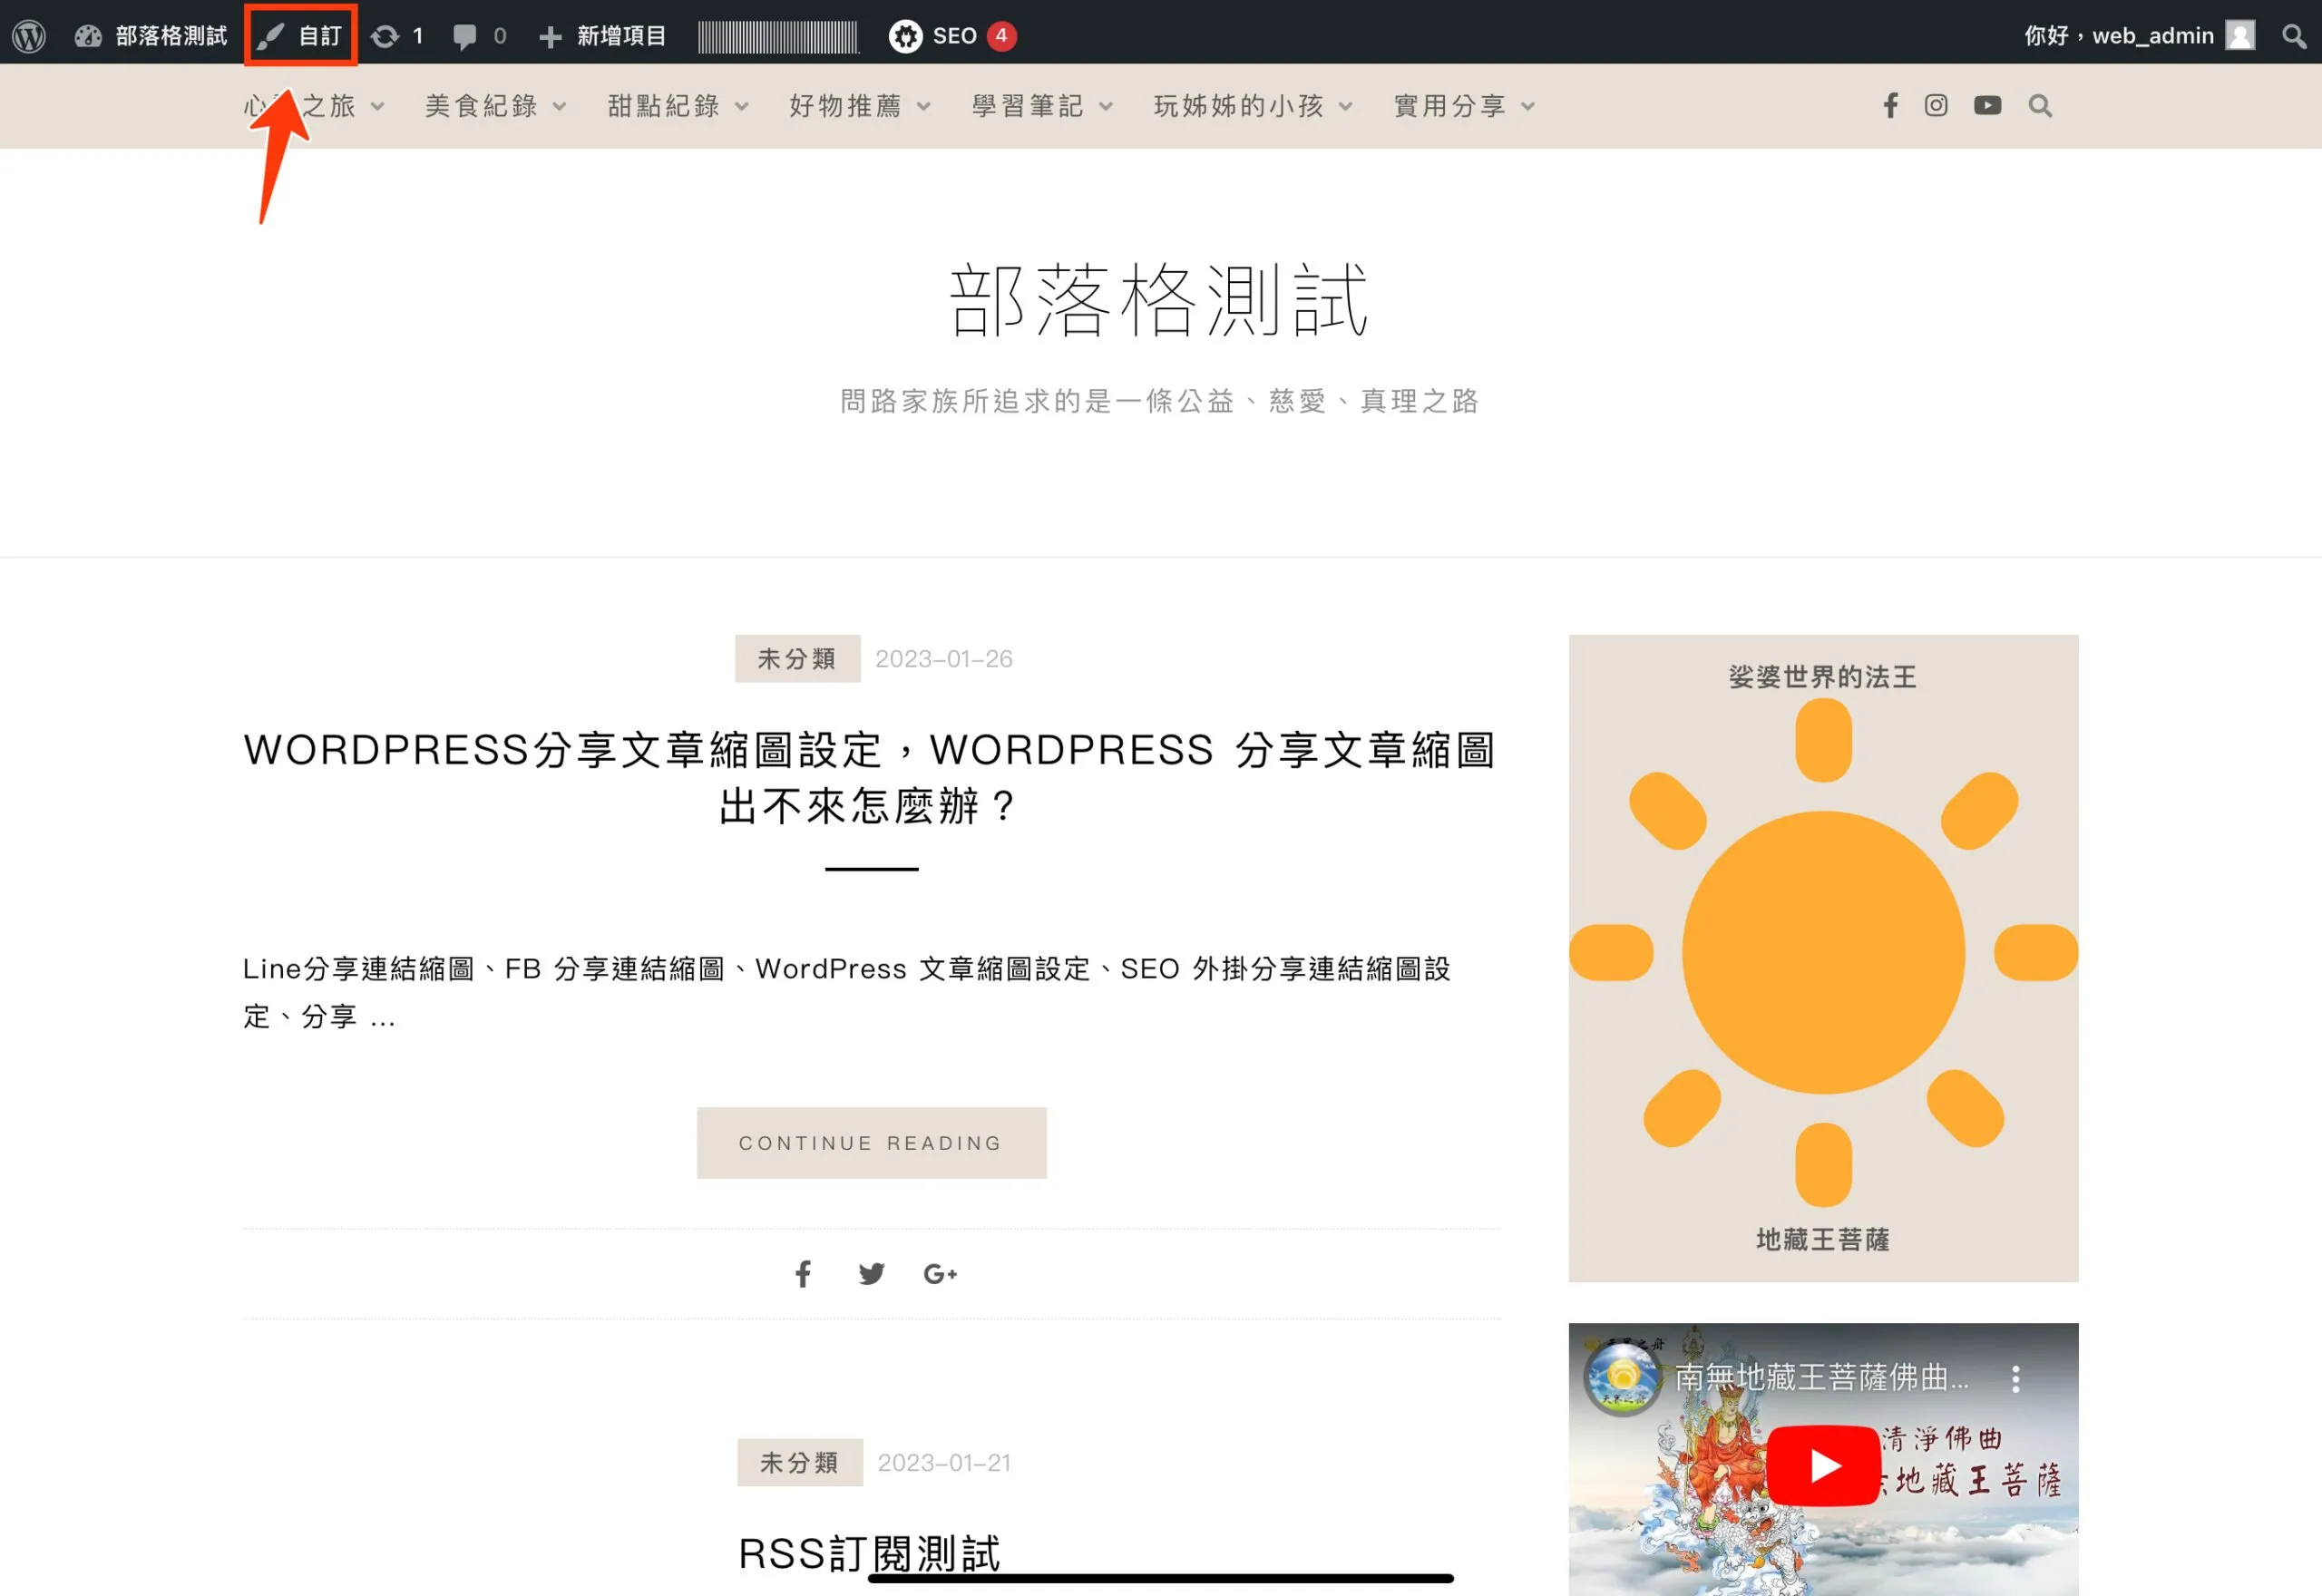The height and width of the screenshot is (1596, 2322).
Task: Play the 南無地藏王菩薩佛曲 YouTube video
Action: point(1823,1465)
